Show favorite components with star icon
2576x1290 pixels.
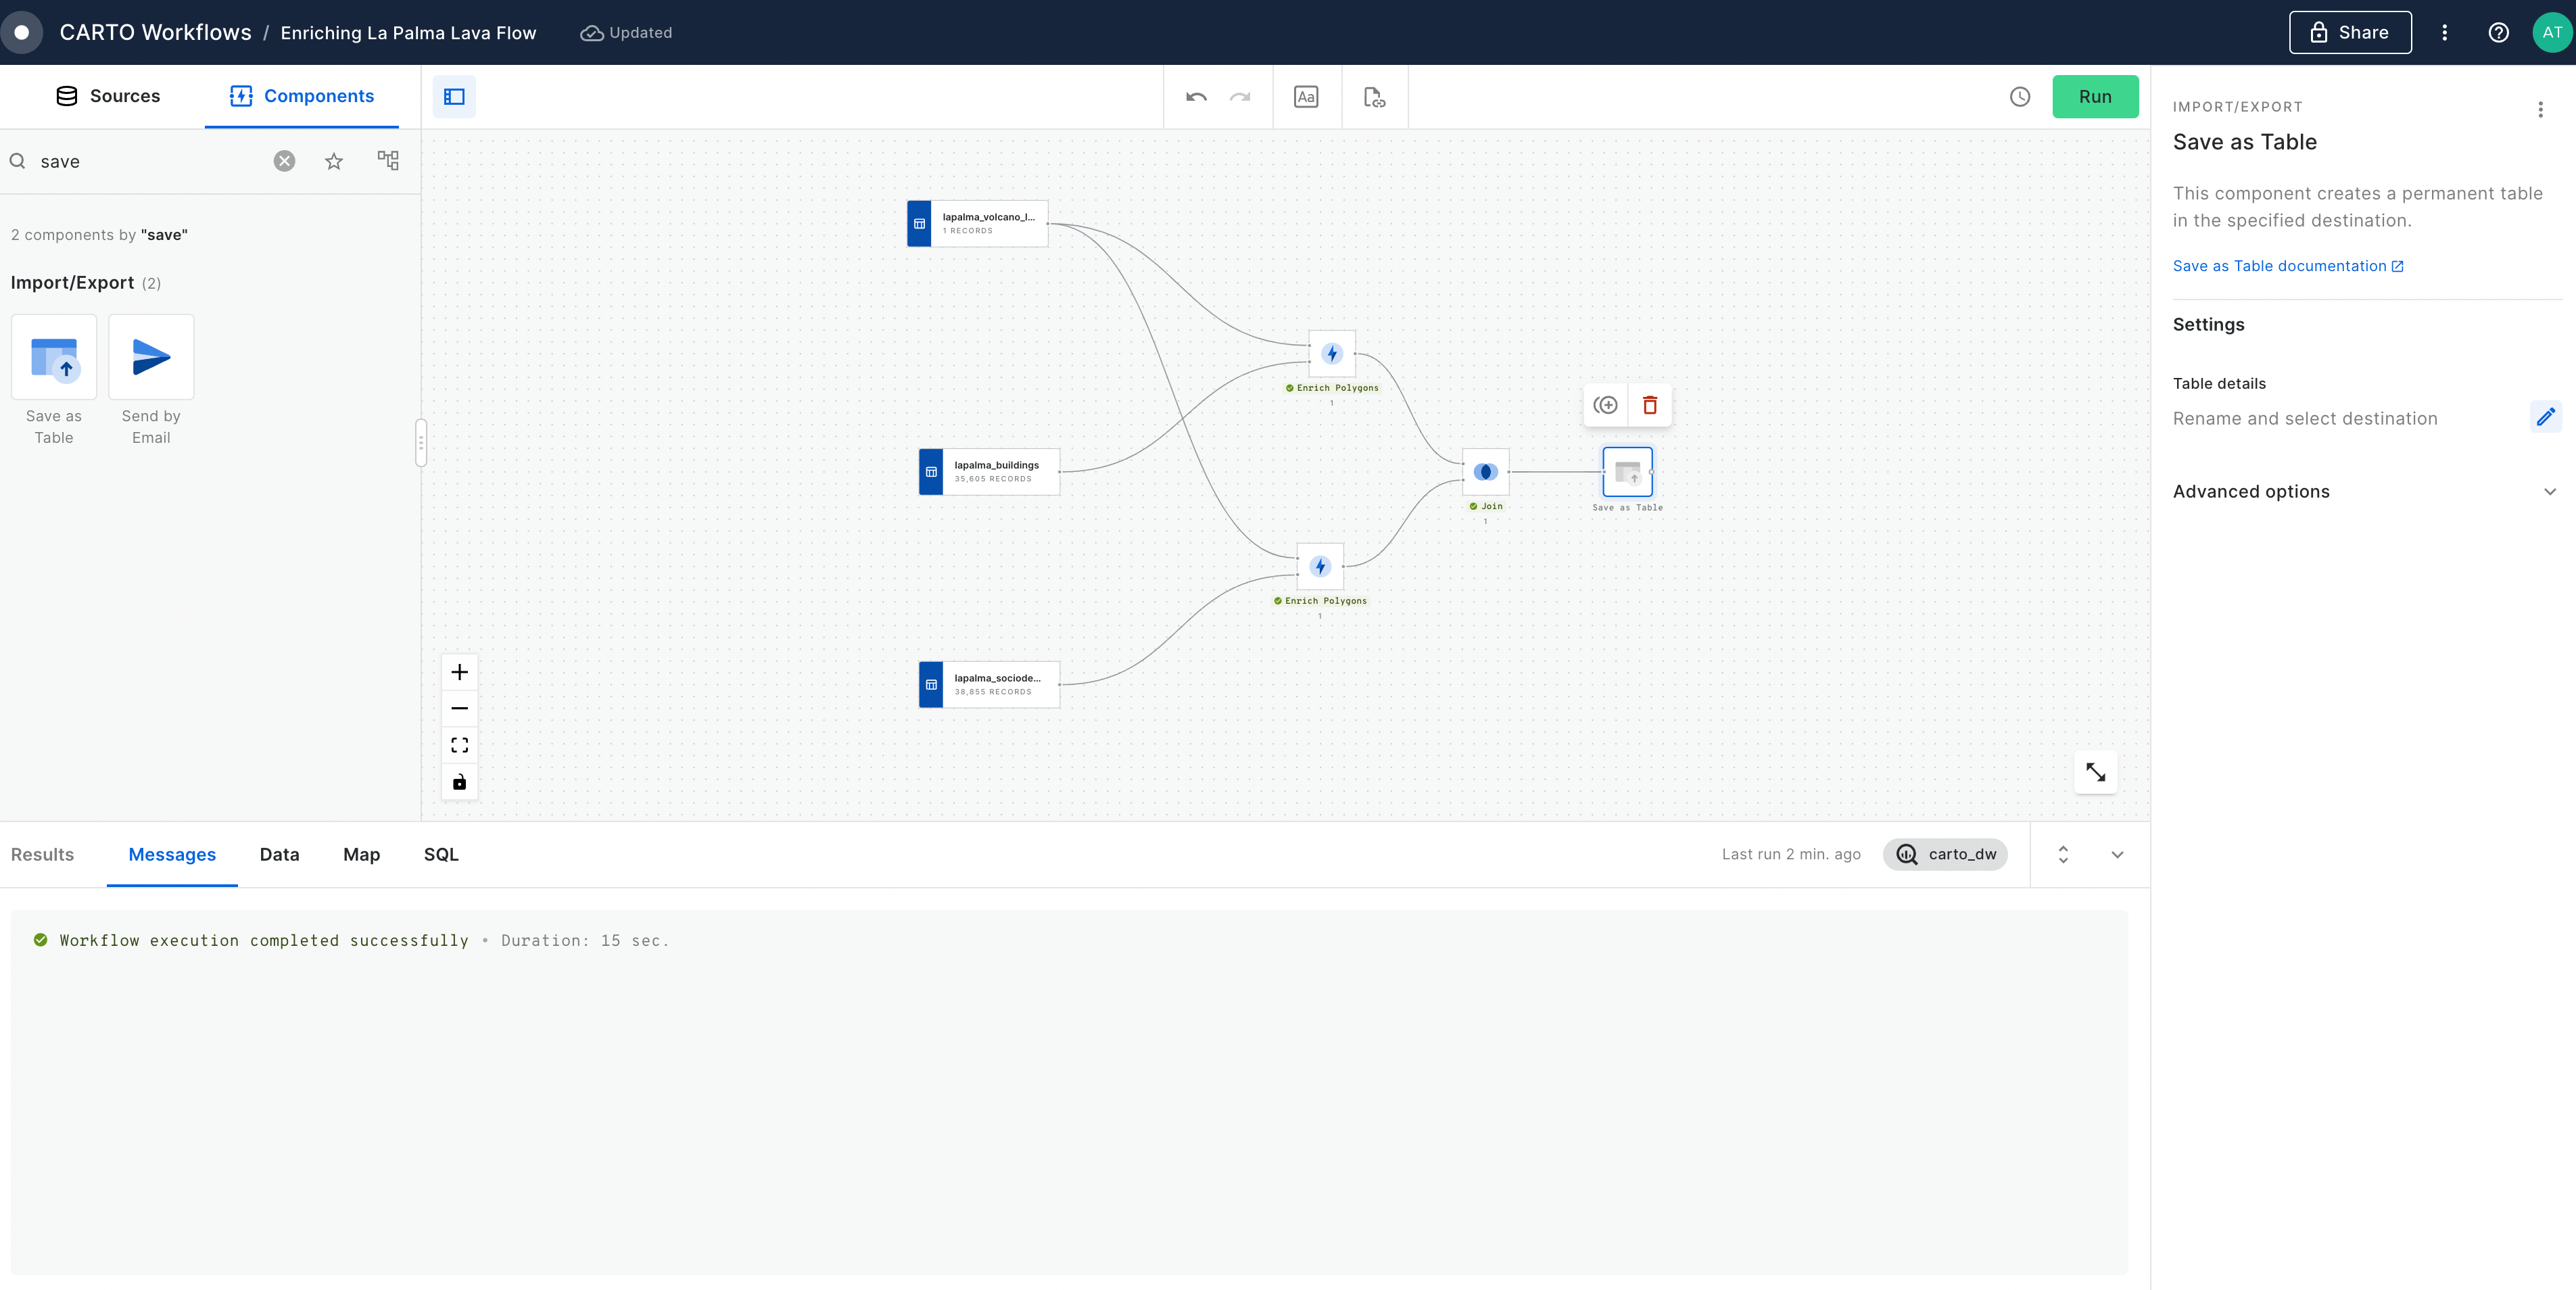(334, 161)
